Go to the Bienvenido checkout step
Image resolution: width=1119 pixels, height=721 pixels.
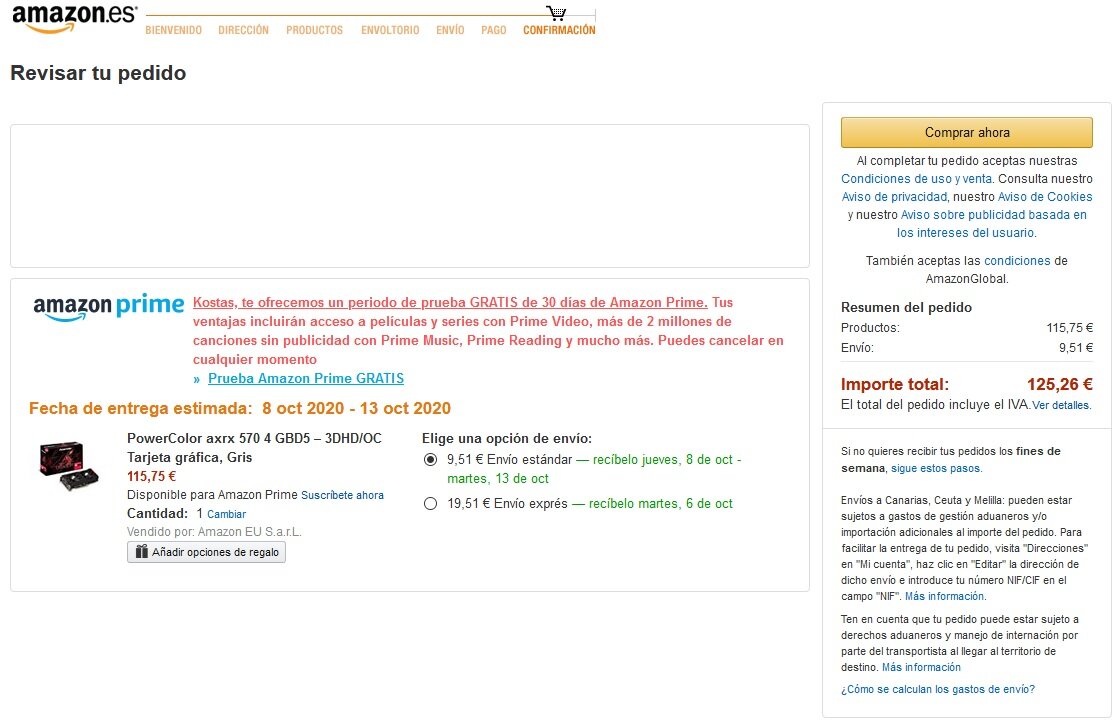[173, 30]
